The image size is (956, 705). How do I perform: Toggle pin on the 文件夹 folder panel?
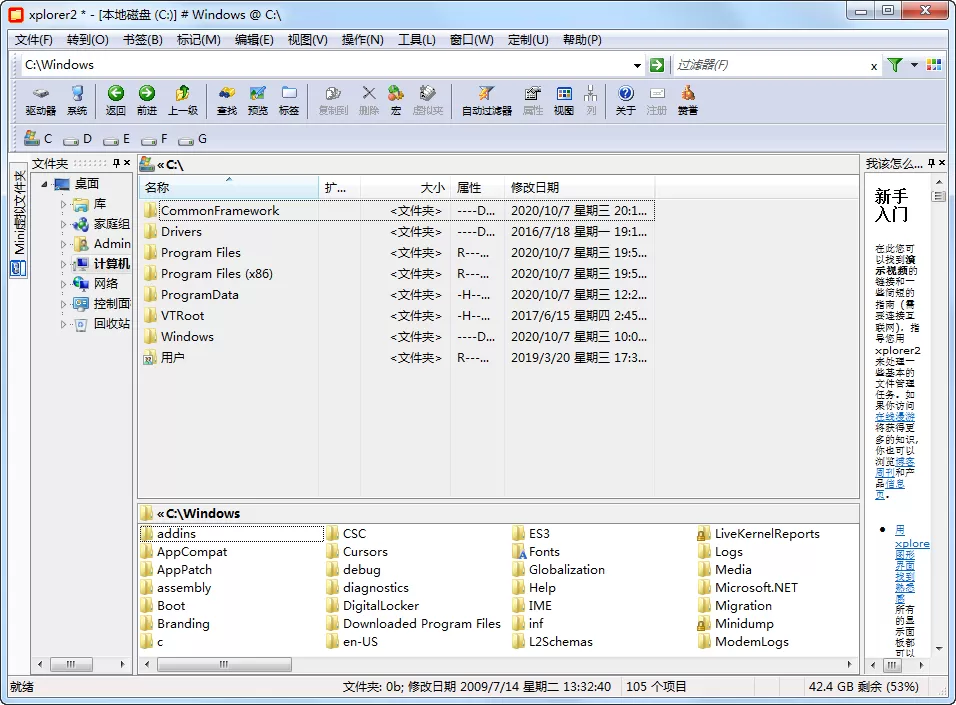coord(116,163)
